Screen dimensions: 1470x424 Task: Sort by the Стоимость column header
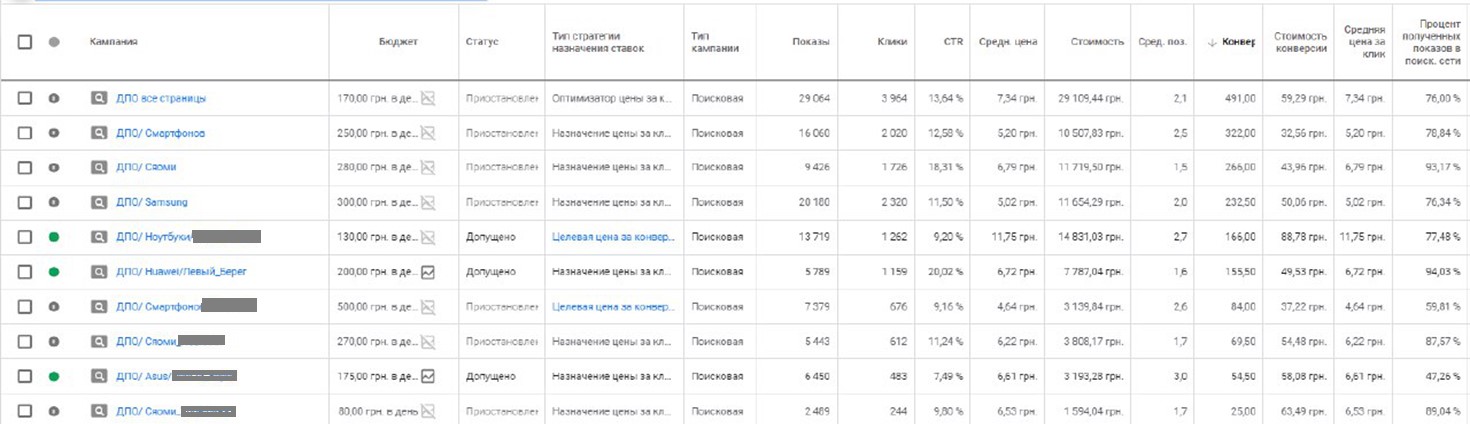point(1097,42)
